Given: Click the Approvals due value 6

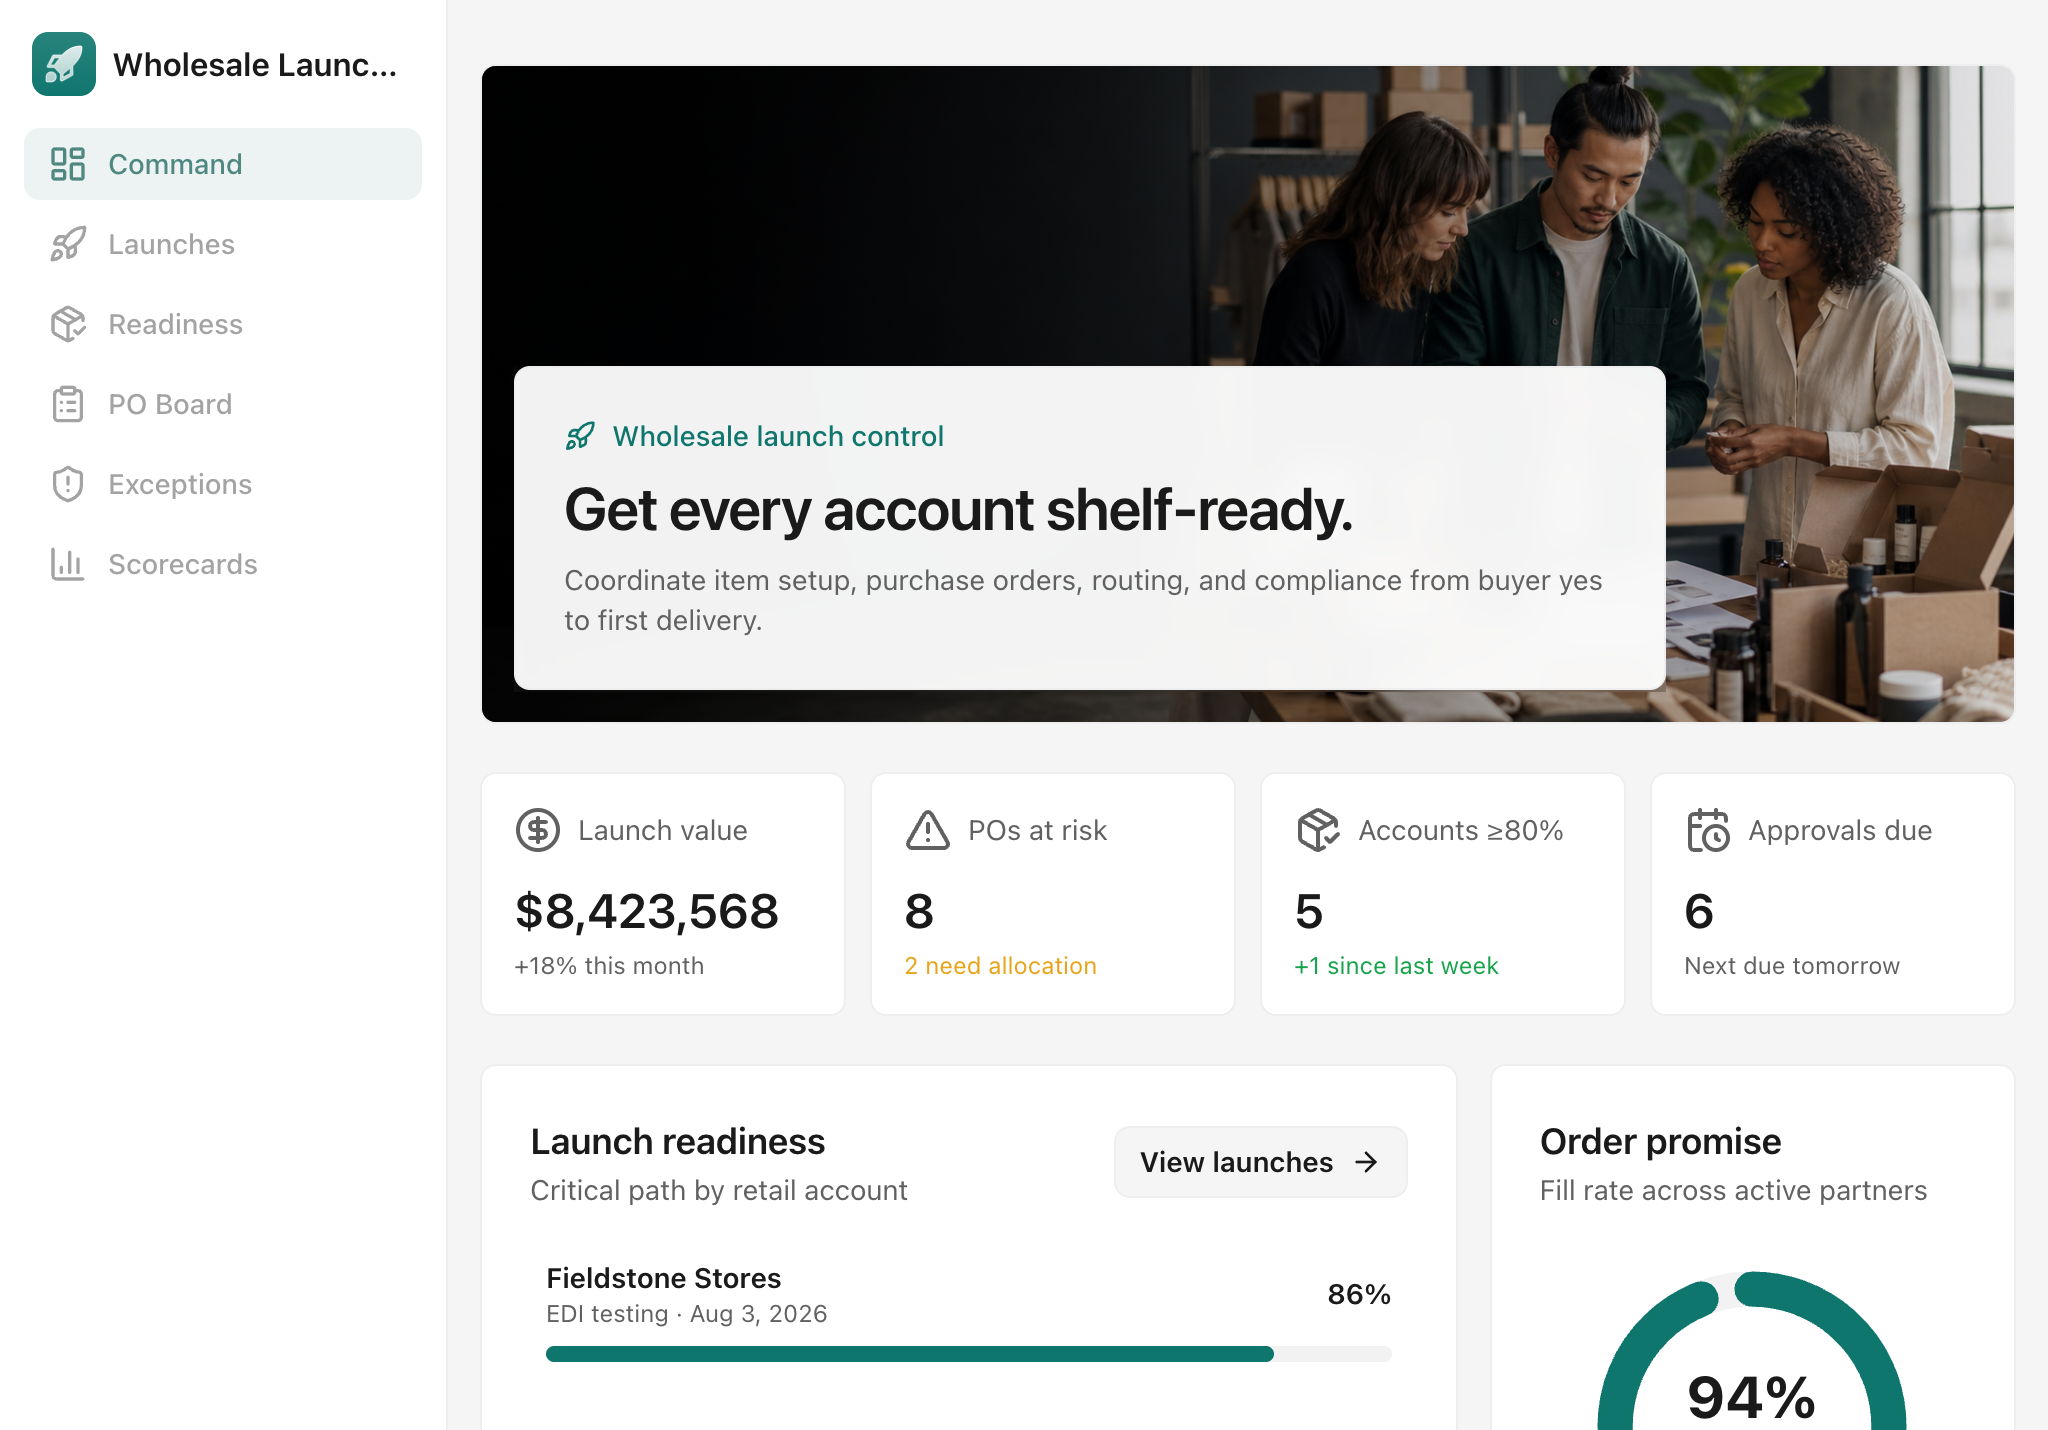Looking at the screenshot, I should (x=1699, y=911).
